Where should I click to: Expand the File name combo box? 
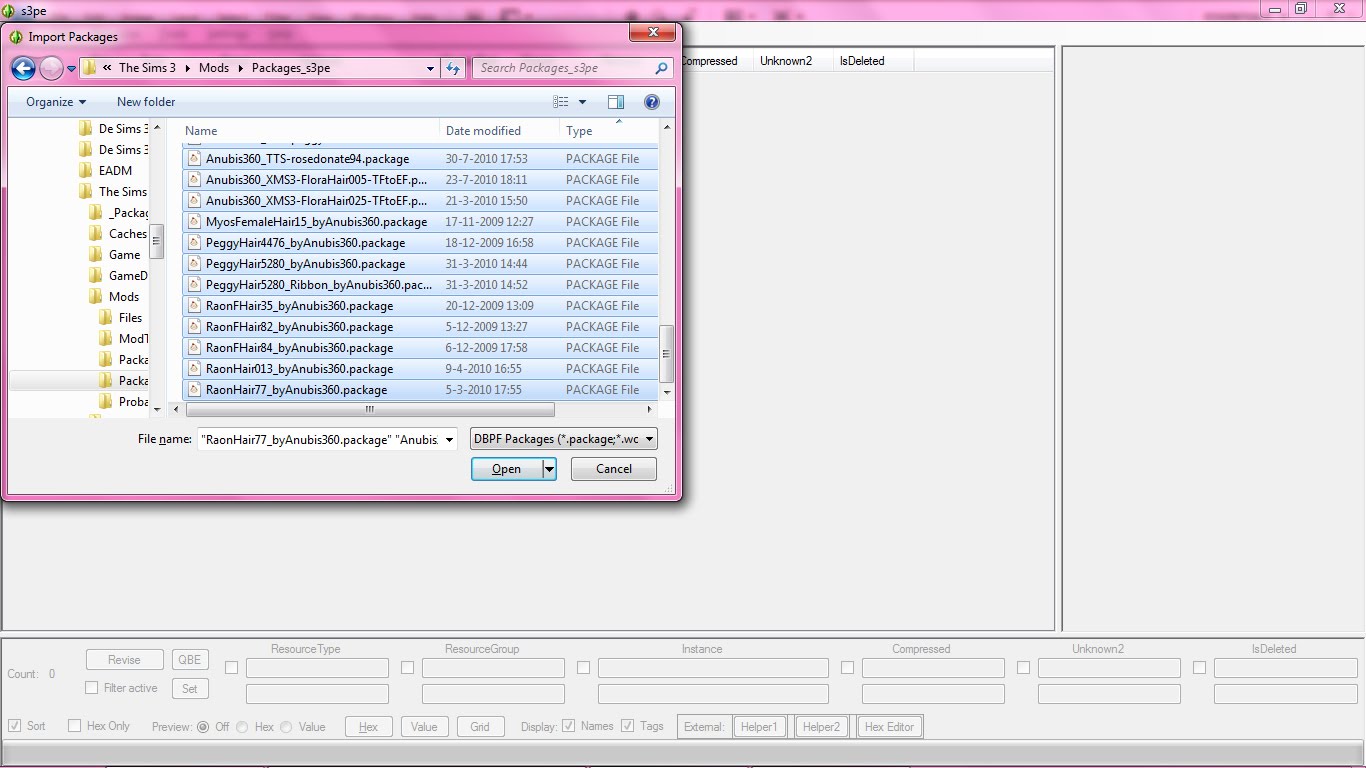[449, 438]
